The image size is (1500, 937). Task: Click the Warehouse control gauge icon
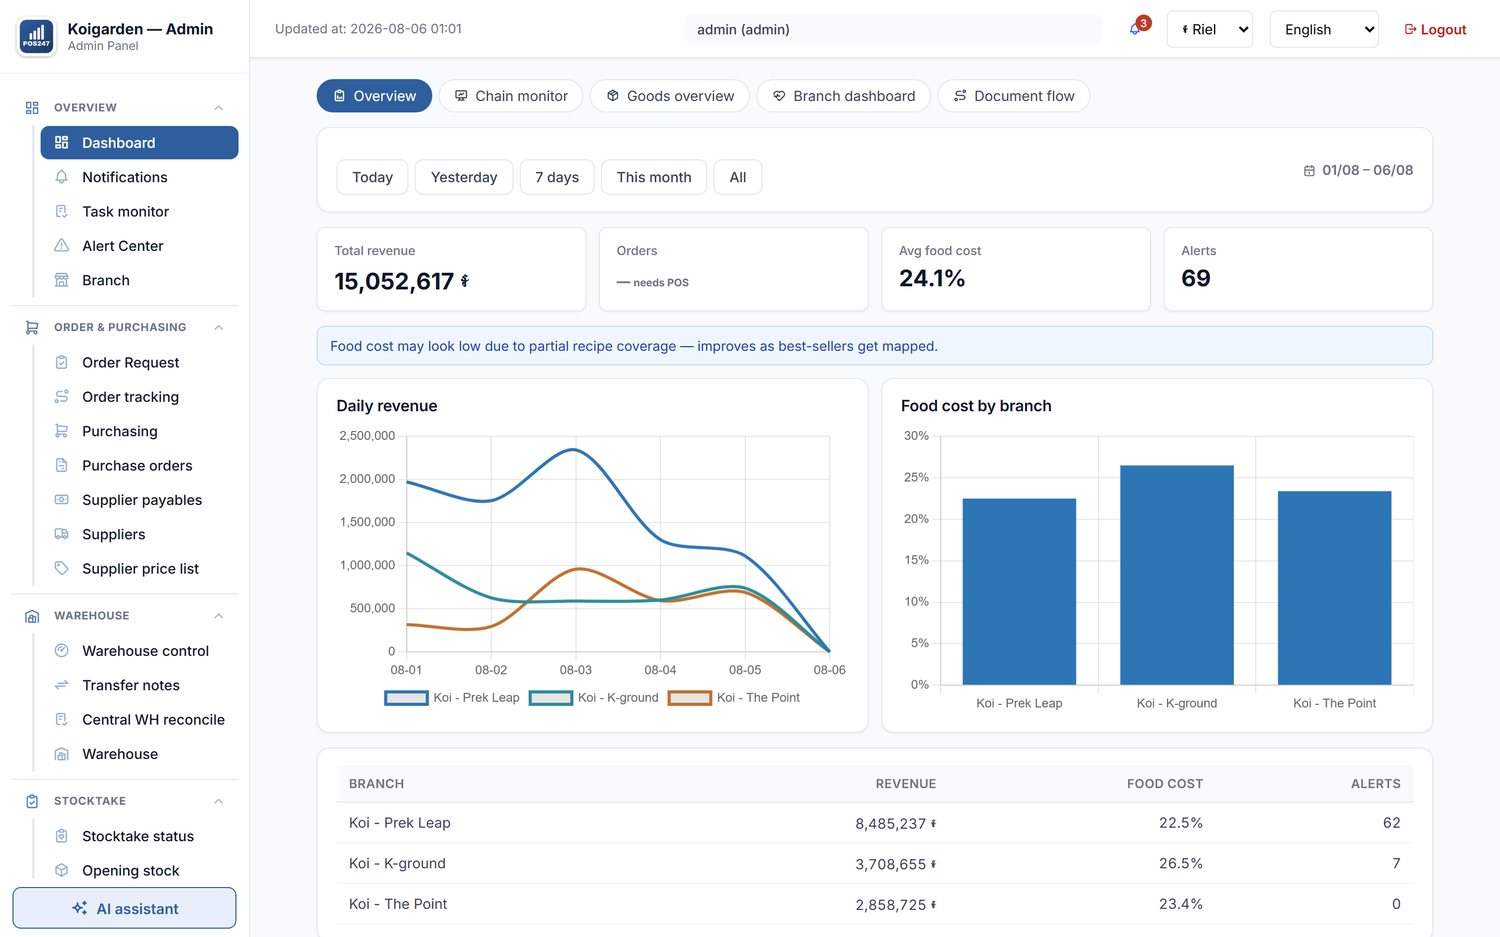click(x=61, y=651)
